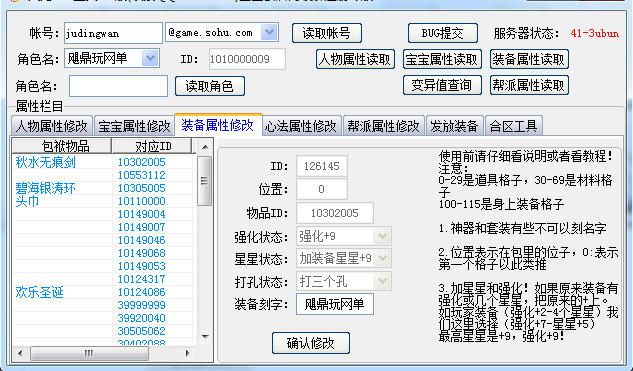Viewport: 633px width, 371px height.
Task: Select ID 10124317 in the list
Action: click(x=142, y=279)
